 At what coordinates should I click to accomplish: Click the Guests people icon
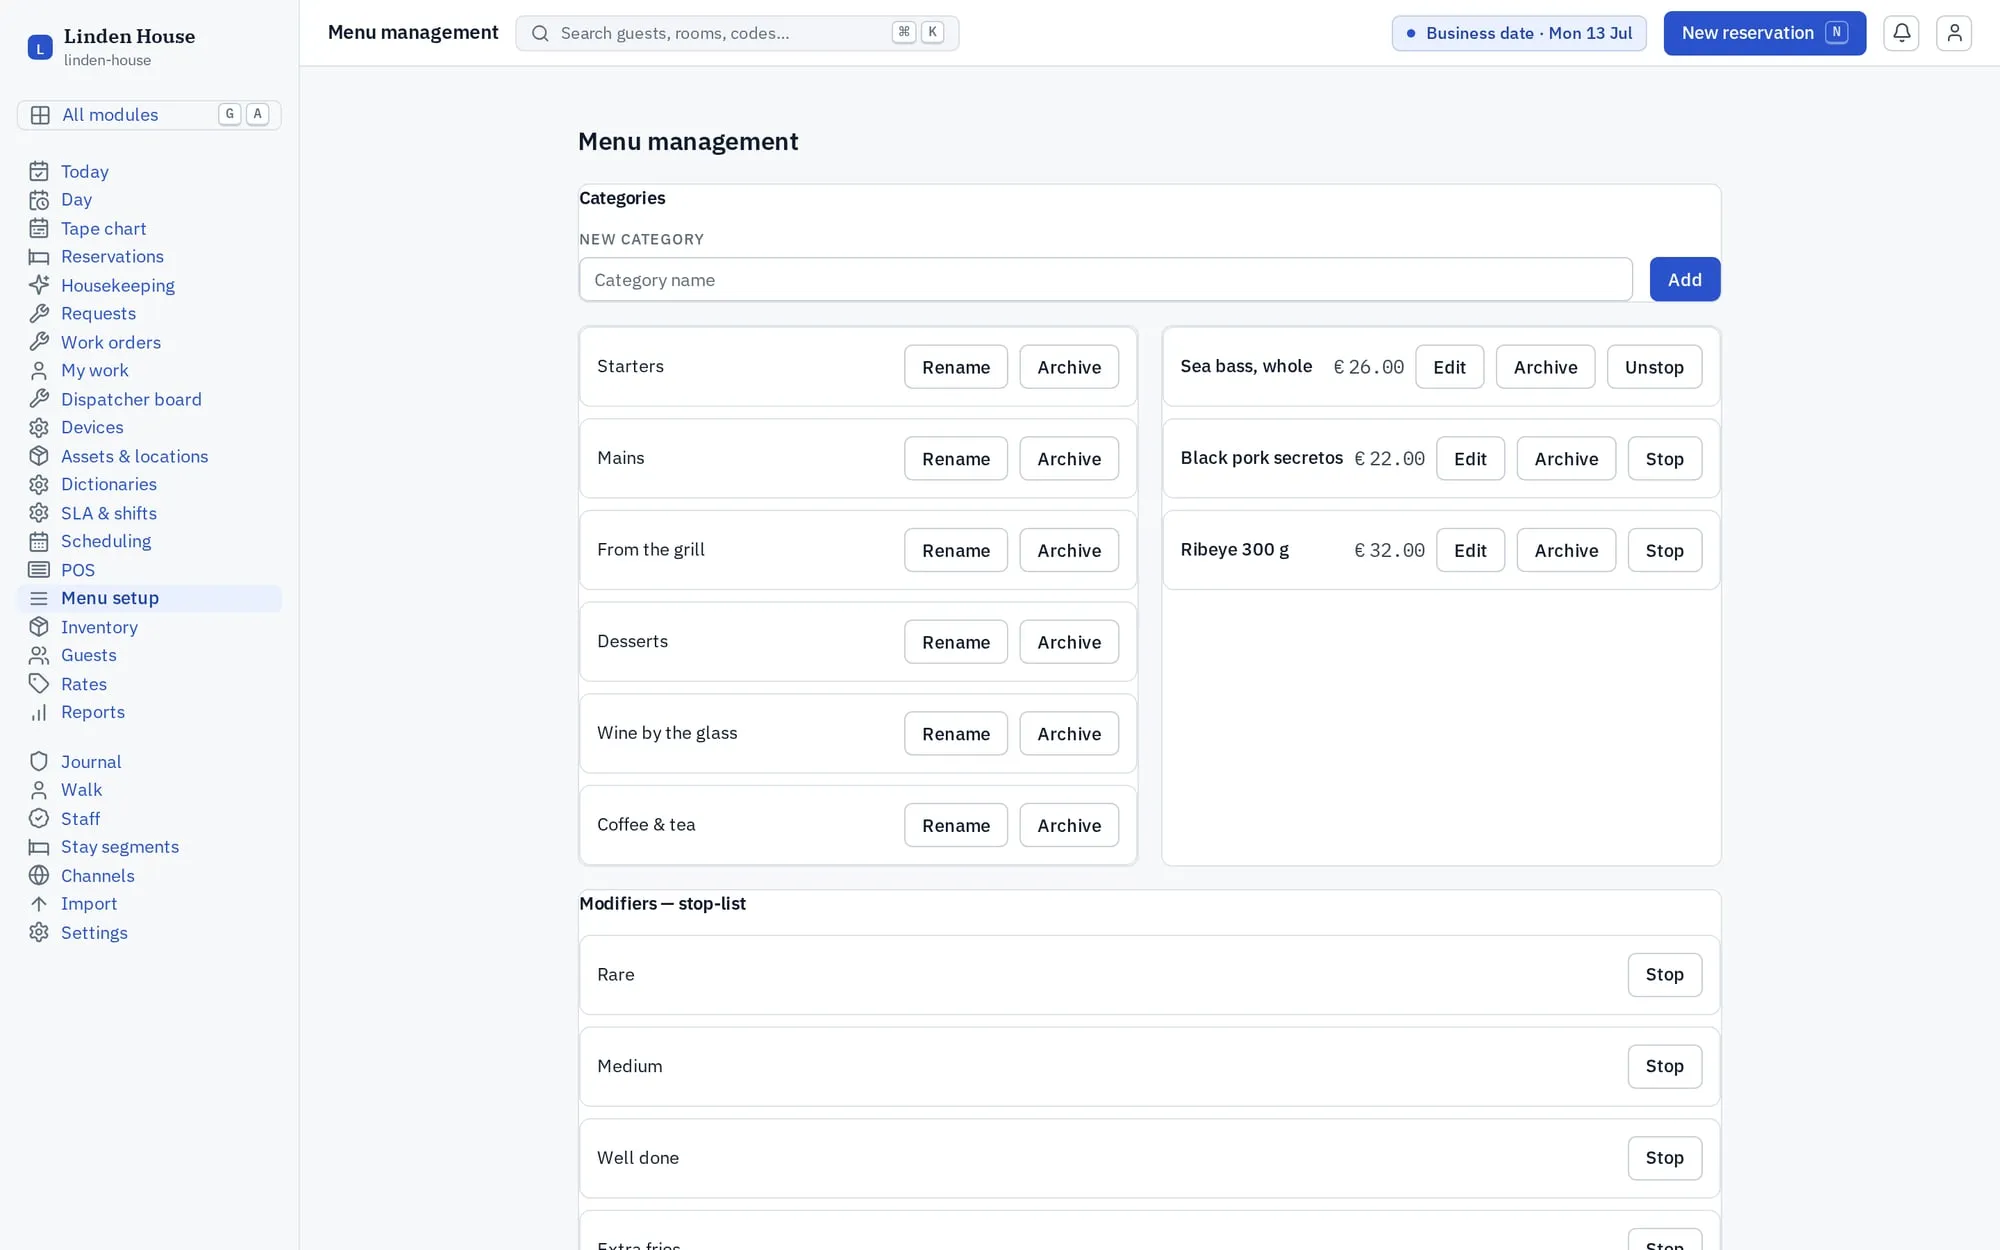[x=39, y=656]
